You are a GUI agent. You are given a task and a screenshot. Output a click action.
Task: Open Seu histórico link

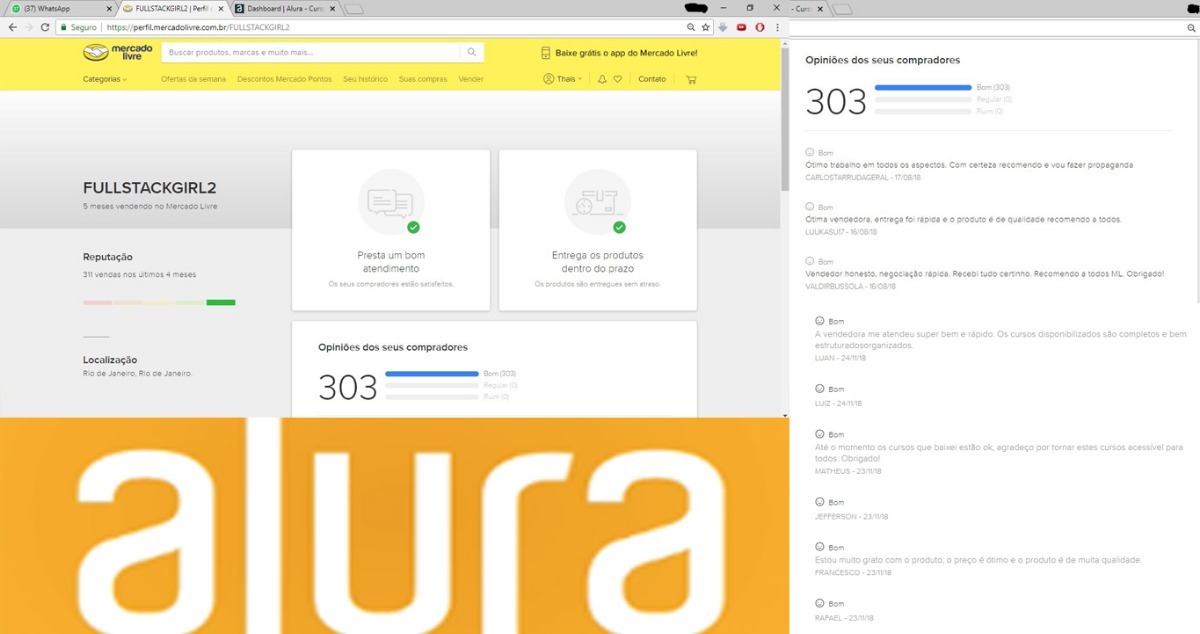pos(365,79)
